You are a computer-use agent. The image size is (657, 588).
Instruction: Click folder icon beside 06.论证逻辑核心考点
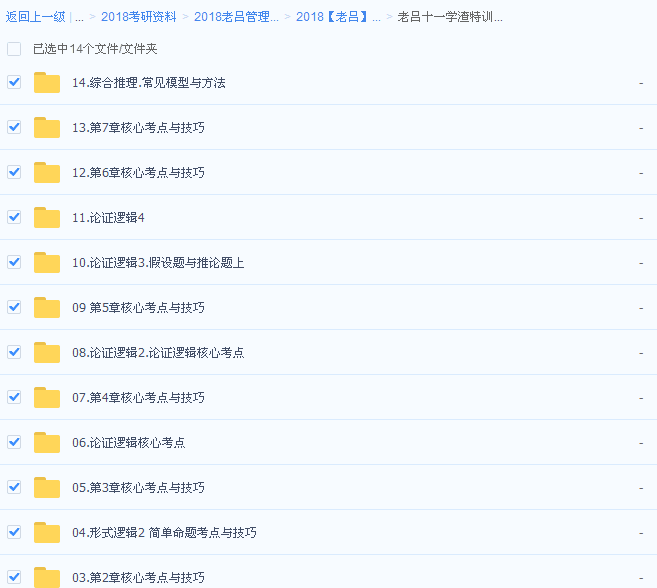tap(47, 443)
